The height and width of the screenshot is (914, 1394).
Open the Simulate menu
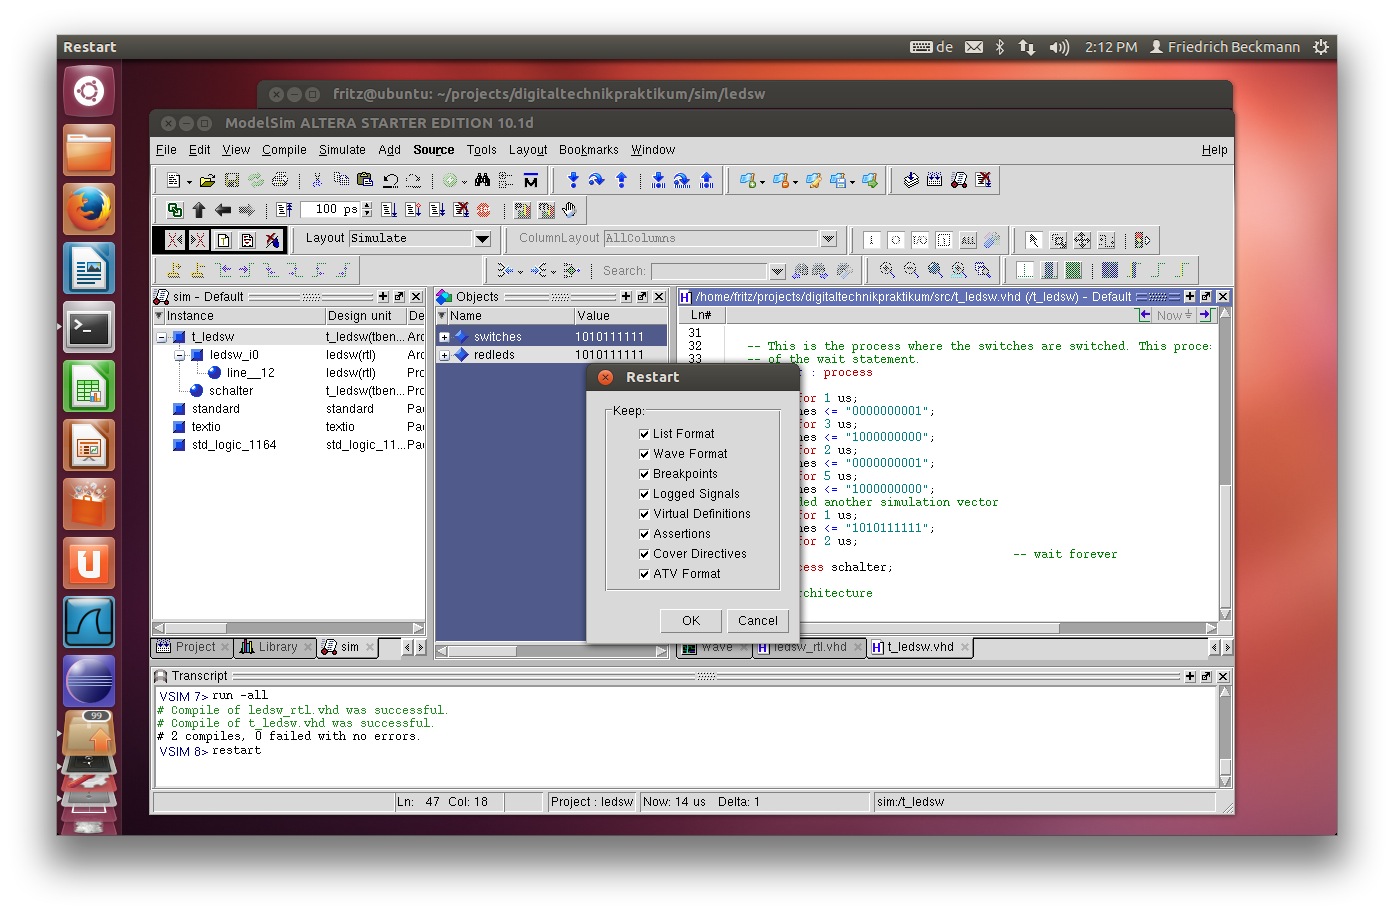tap(342, 150)
